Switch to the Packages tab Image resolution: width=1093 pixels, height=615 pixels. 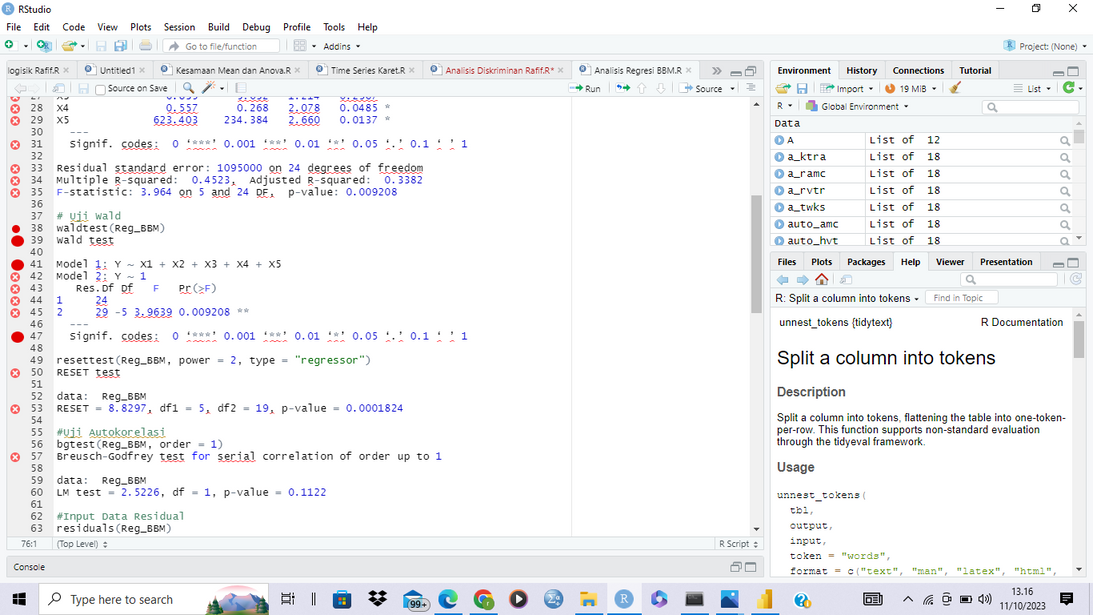click(x=866, y=262)
